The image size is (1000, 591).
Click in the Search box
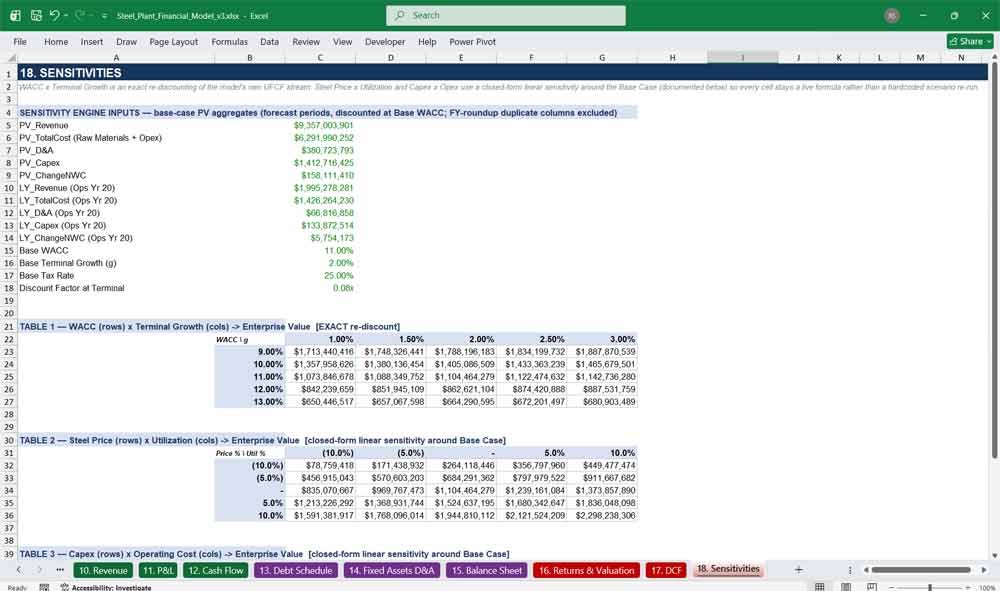point(506,15)
